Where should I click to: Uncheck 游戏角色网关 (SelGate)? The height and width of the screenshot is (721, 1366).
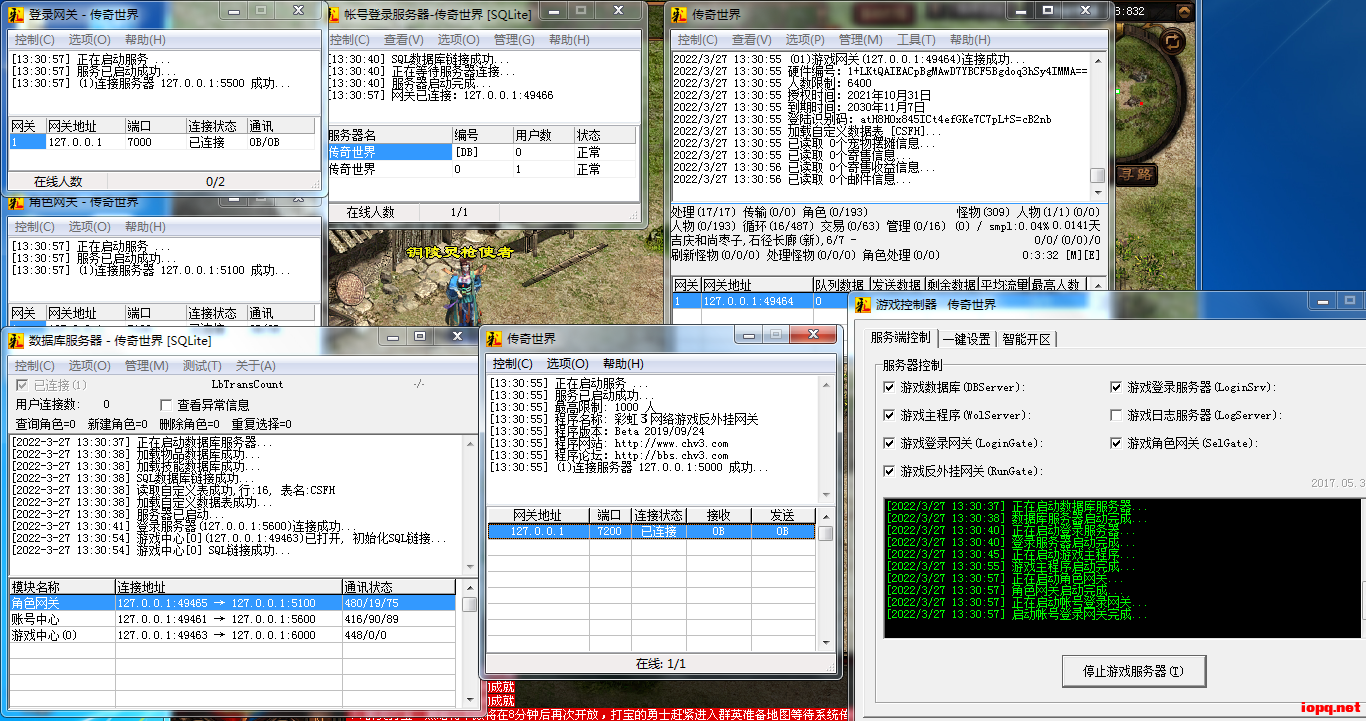1117,443
